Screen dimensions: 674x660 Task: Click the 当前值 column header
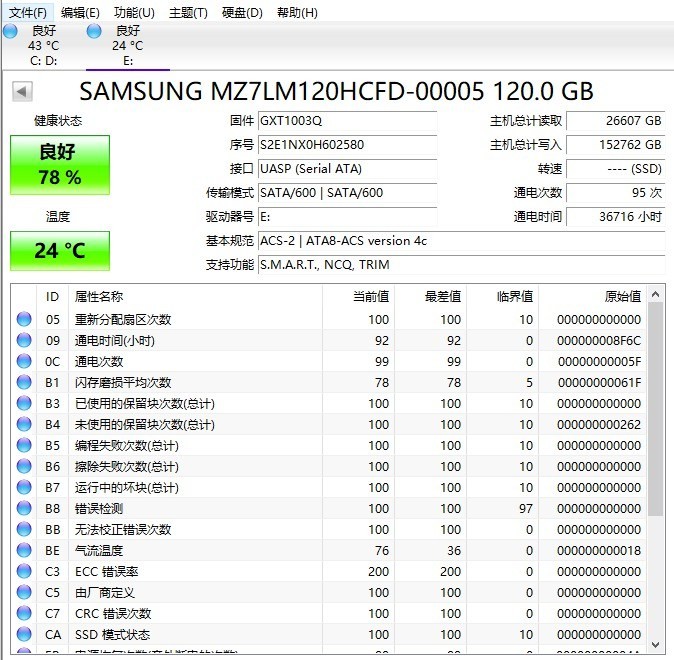point(358,297)
